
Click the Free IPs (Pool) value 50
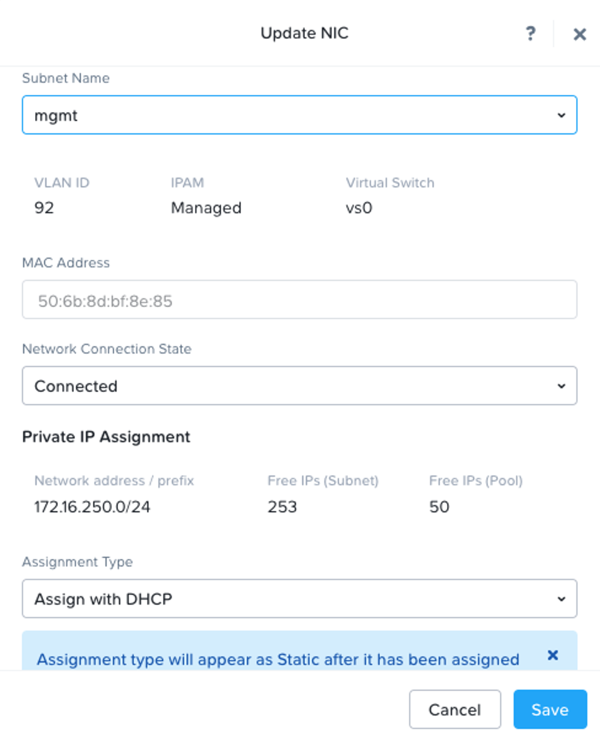439,507
